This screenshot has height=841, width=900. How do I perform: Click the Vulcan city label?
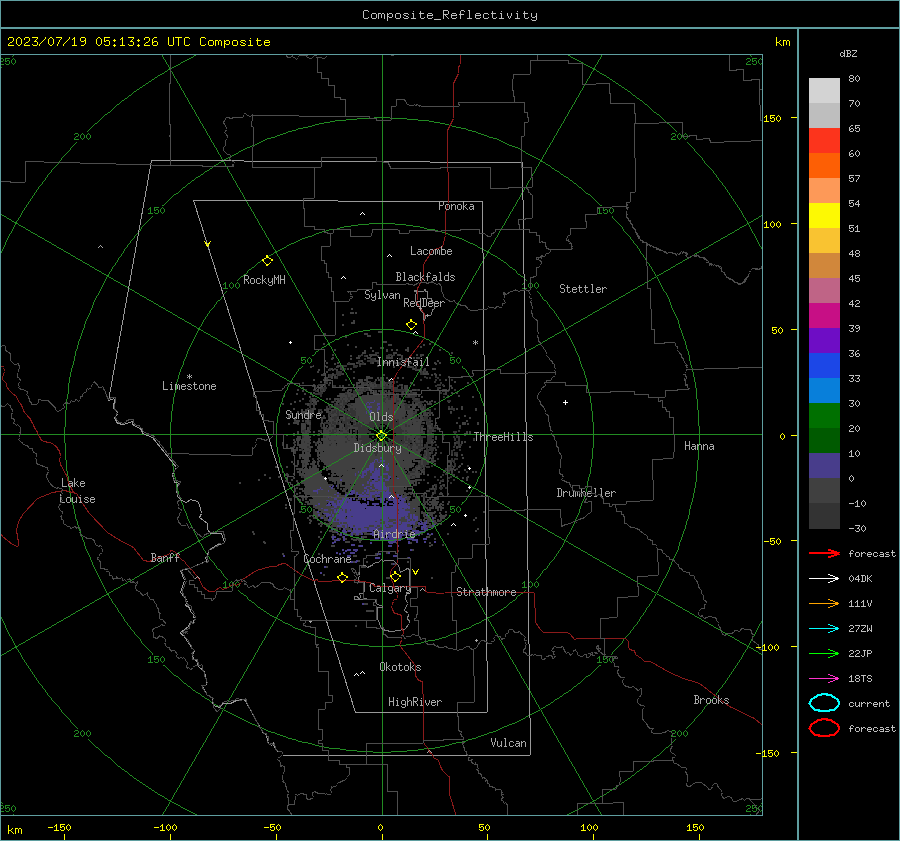508,743
